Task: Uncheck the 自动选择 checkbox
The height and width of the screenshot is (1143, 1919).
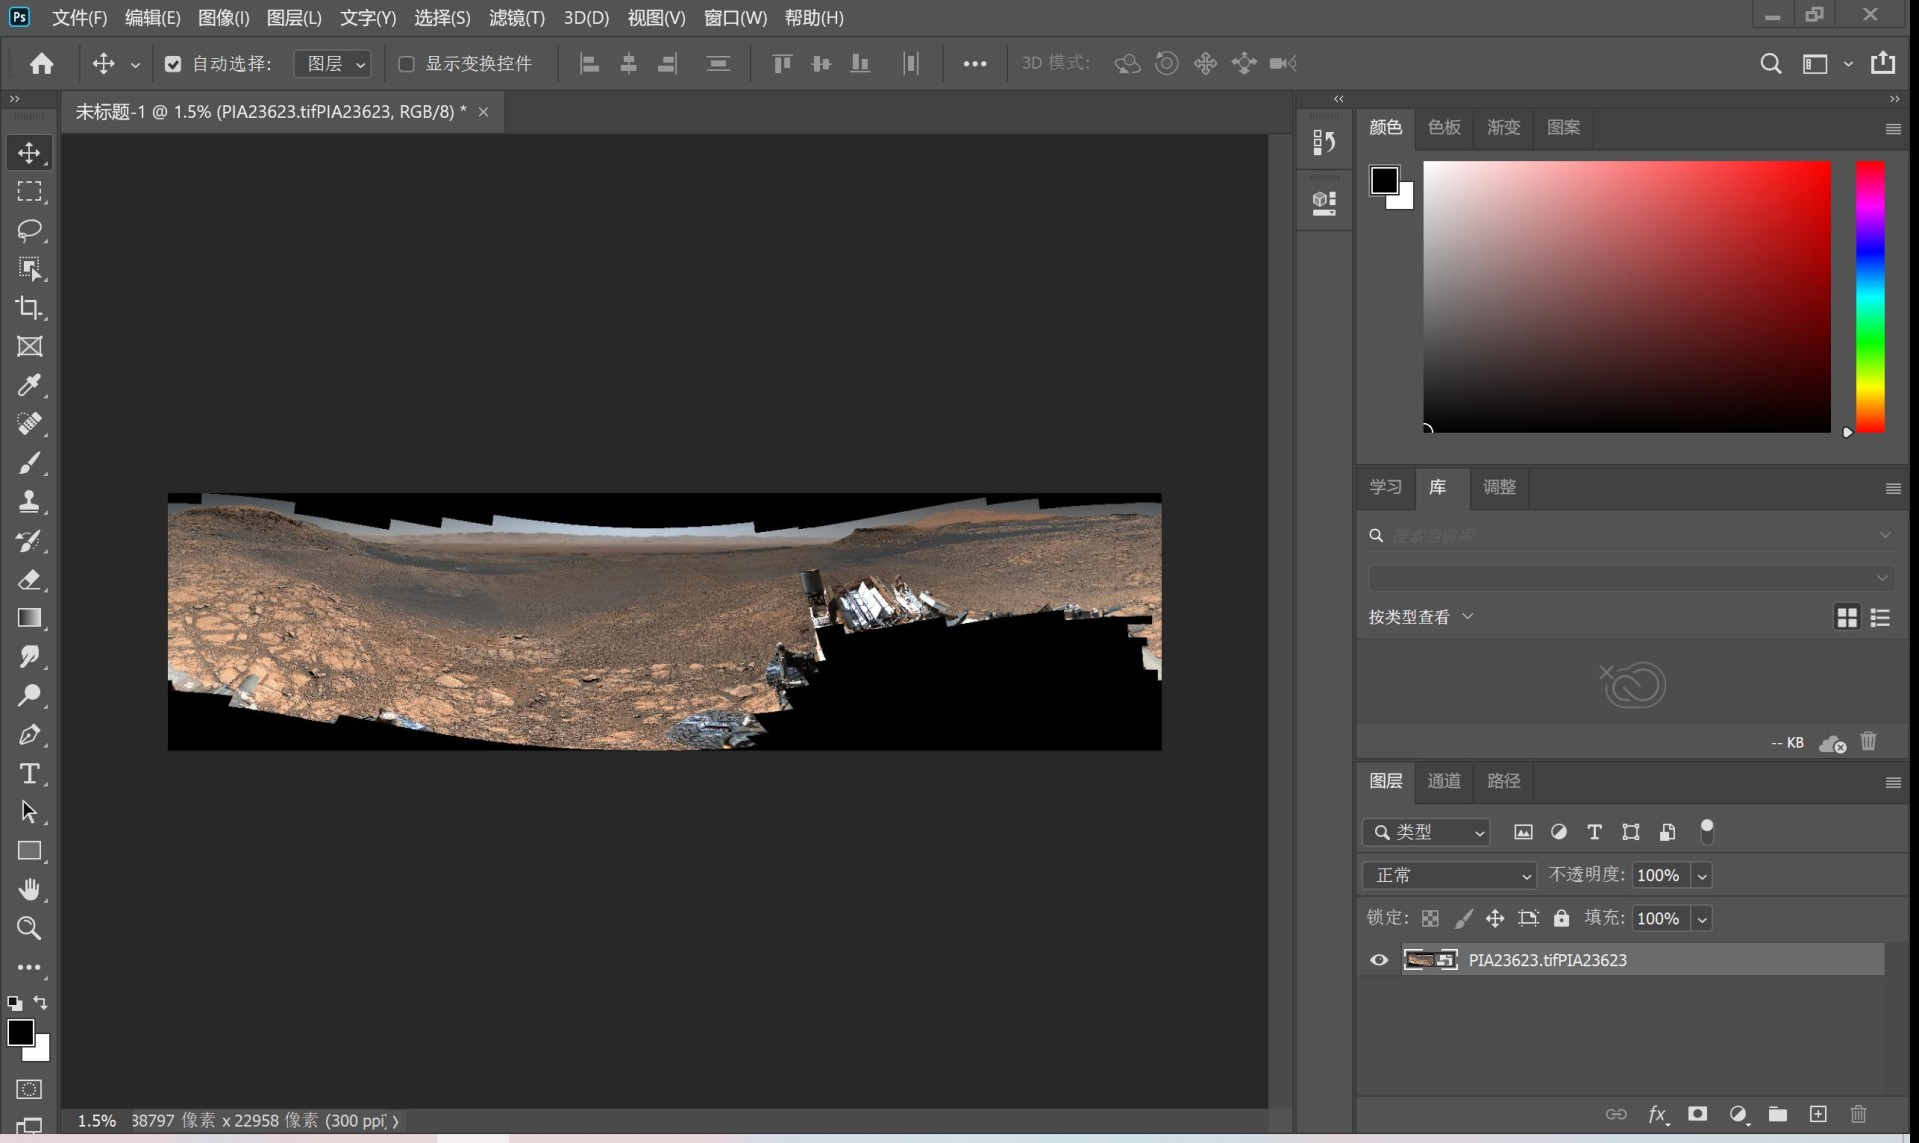Action: (x=173, y=64)
